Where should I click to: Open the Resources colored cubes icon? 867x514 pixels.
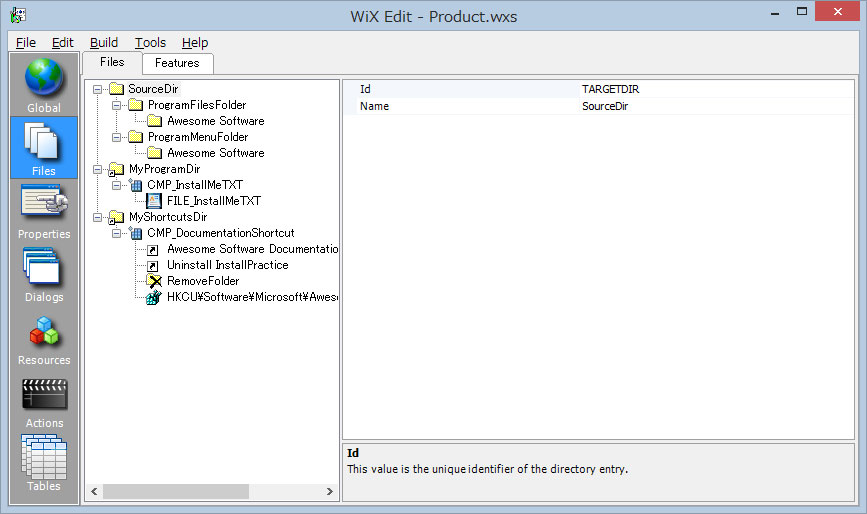44,330
